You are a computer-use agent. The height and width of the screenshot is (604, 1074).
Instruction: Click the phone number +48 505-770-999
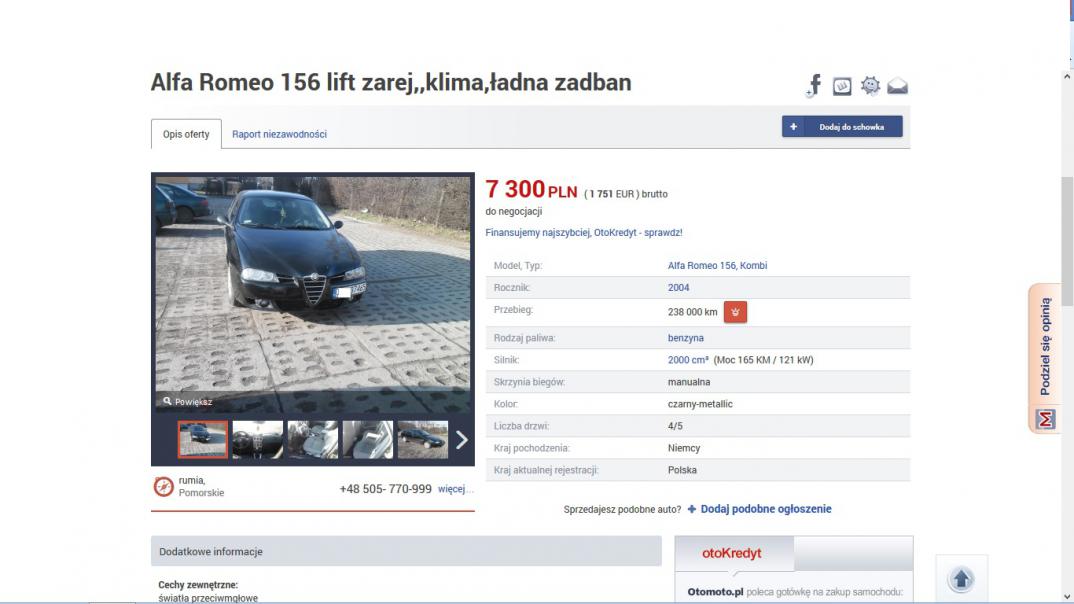[x=386, y=489]
